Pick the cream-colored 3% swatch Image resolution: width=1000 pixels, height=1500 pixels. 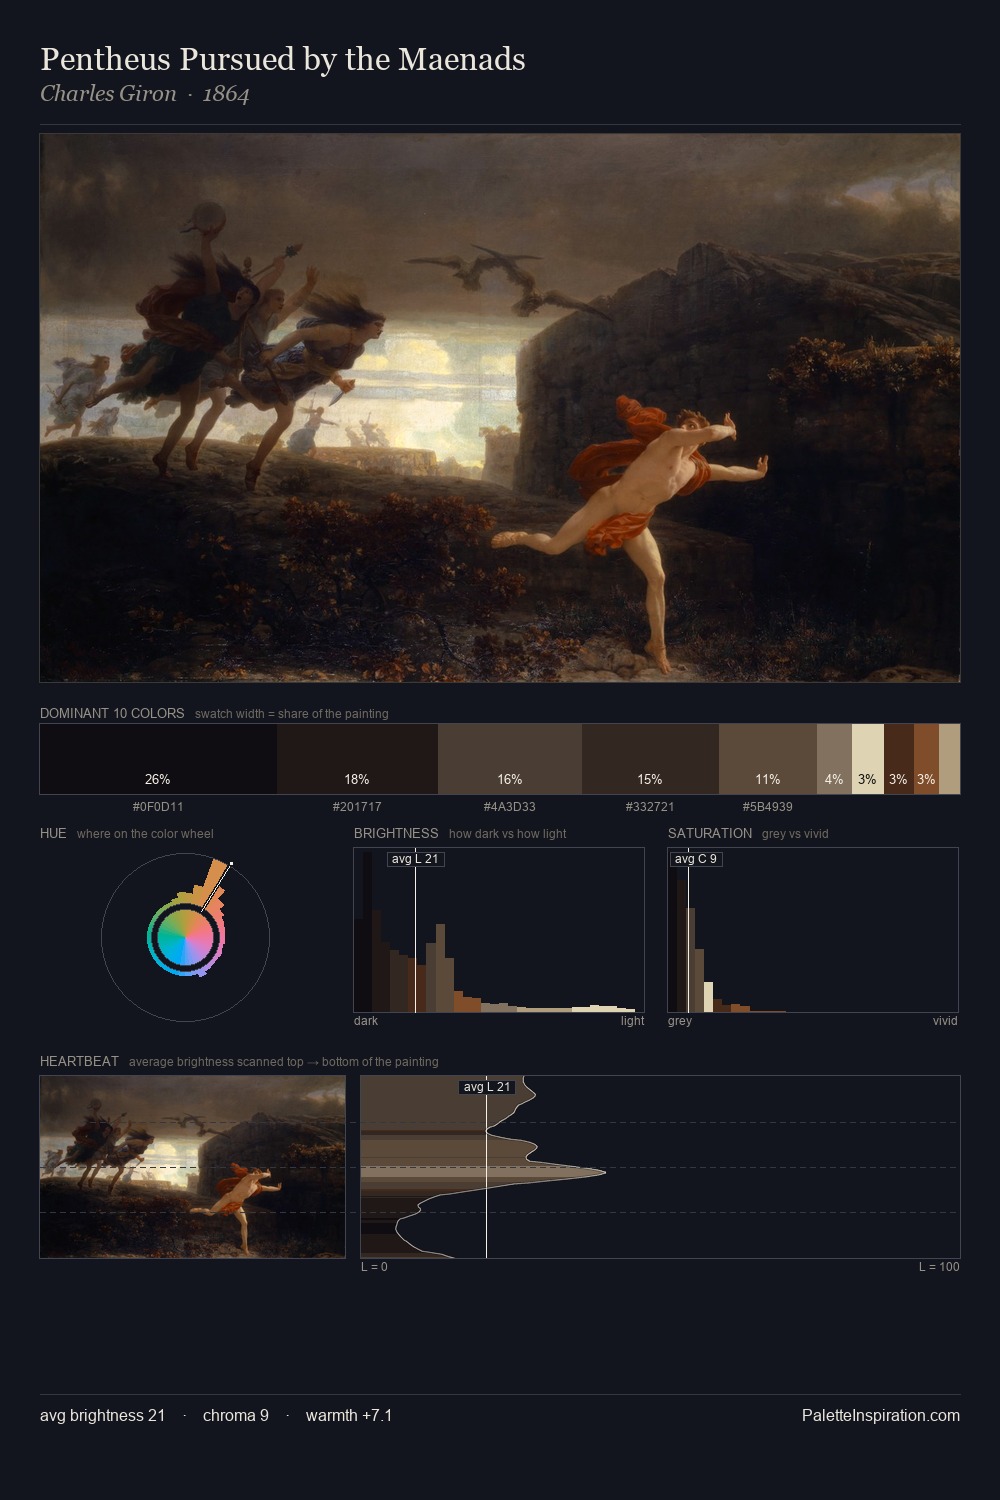[868, 759]
